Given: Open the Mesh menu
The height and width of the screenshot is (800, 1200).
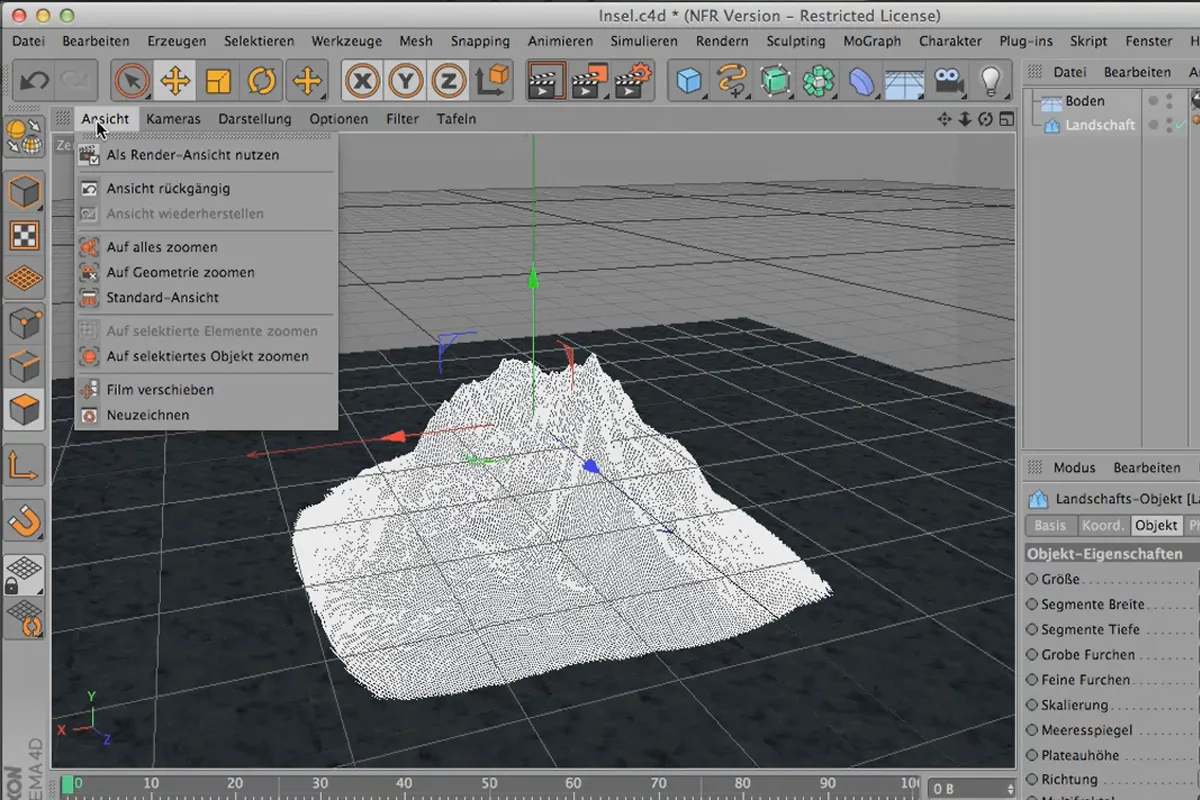Looking at the screenshot, I should (416, 41).
